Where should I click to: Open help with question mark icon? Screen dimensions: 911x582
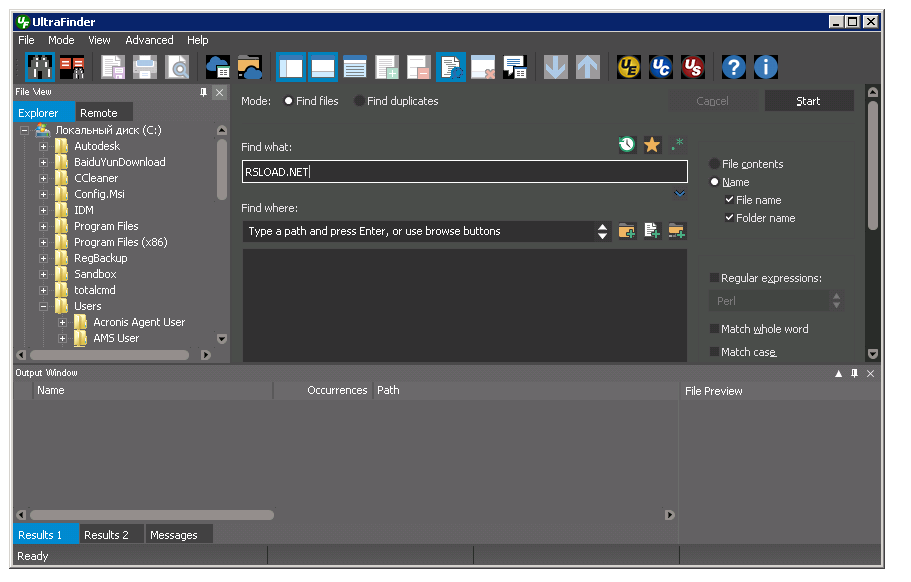(x=734, y=67)
